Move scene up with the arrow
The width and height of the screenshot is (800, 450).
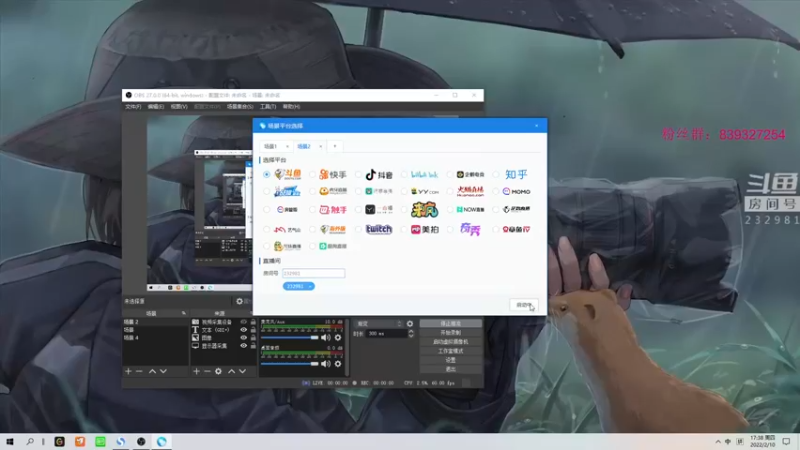click(152, 371)
